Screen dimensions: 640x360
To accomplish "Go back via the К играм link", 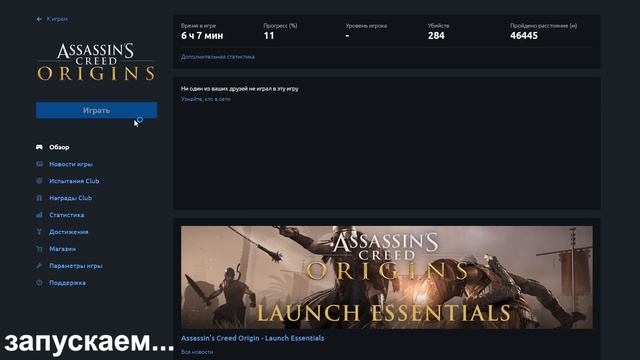I will [57, 19].
